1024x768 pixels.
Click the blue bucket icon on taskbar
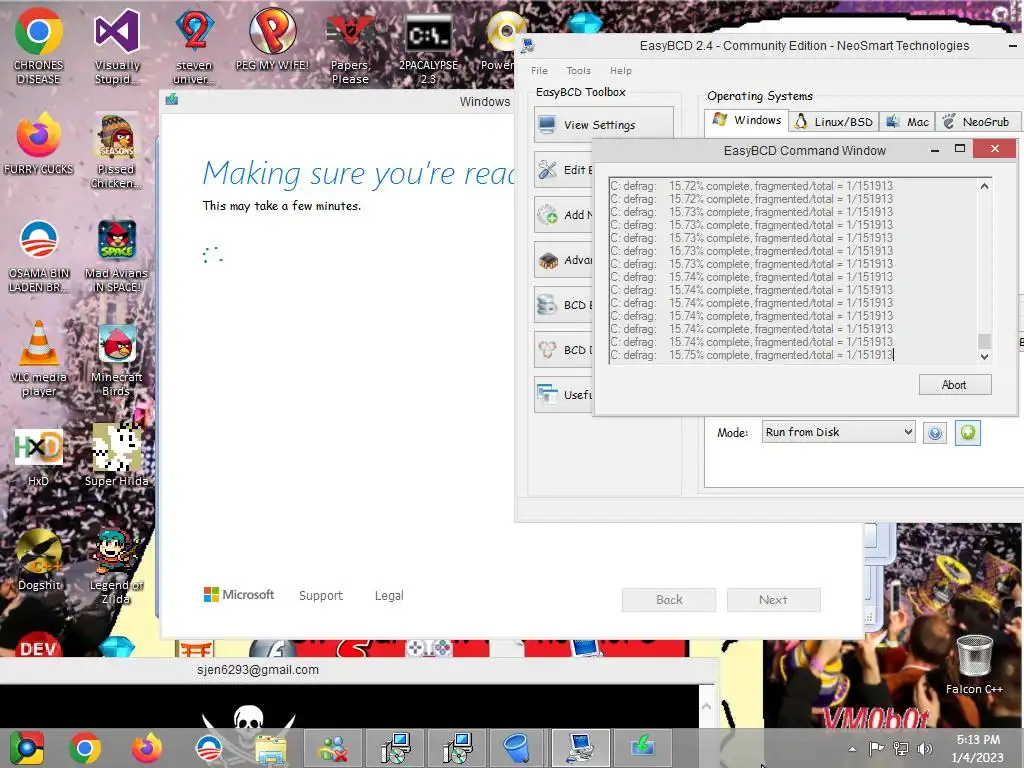click(x=517, y=748)
